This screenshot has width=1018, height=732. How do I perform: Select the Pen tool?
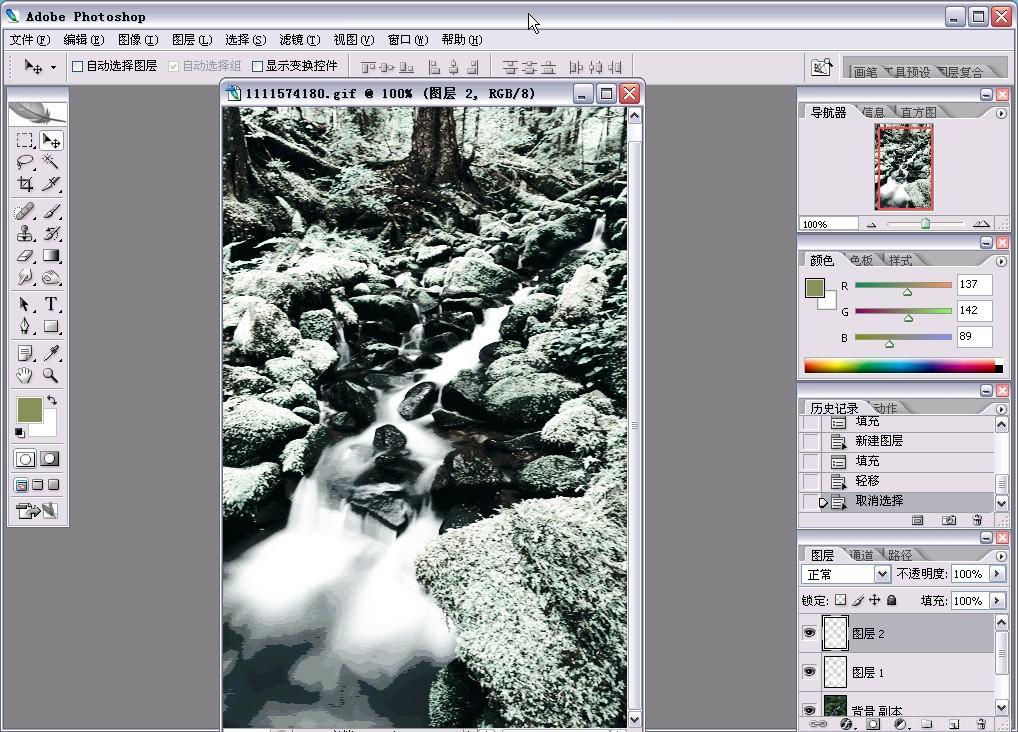point(25,326)
